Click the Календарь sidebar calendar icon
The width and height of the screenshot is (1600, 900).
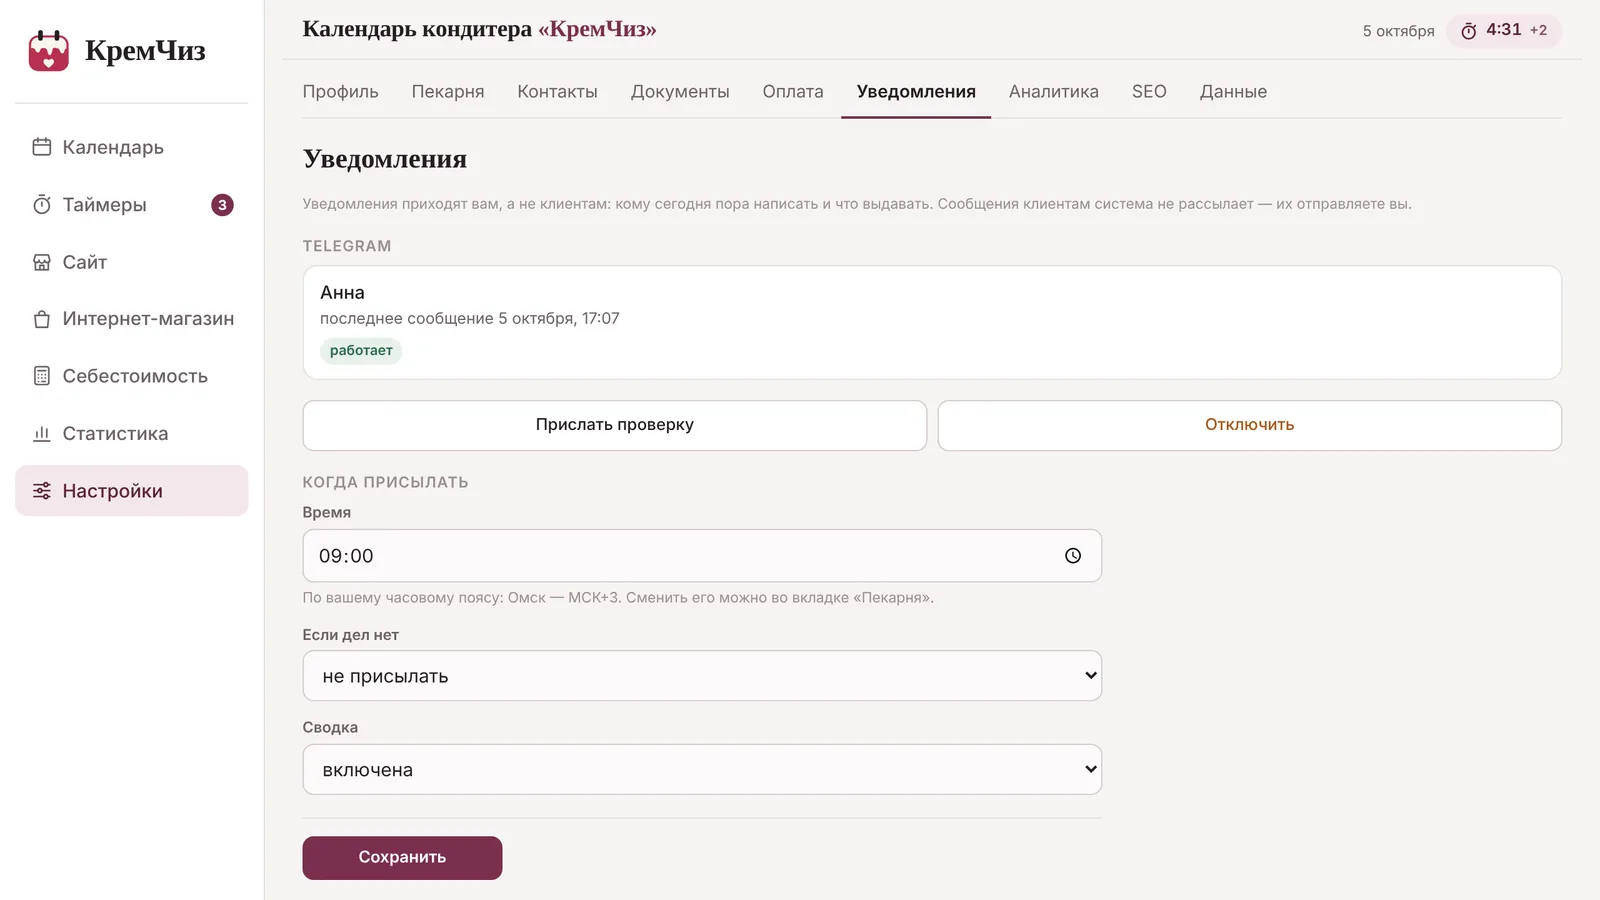coord(42,147)
